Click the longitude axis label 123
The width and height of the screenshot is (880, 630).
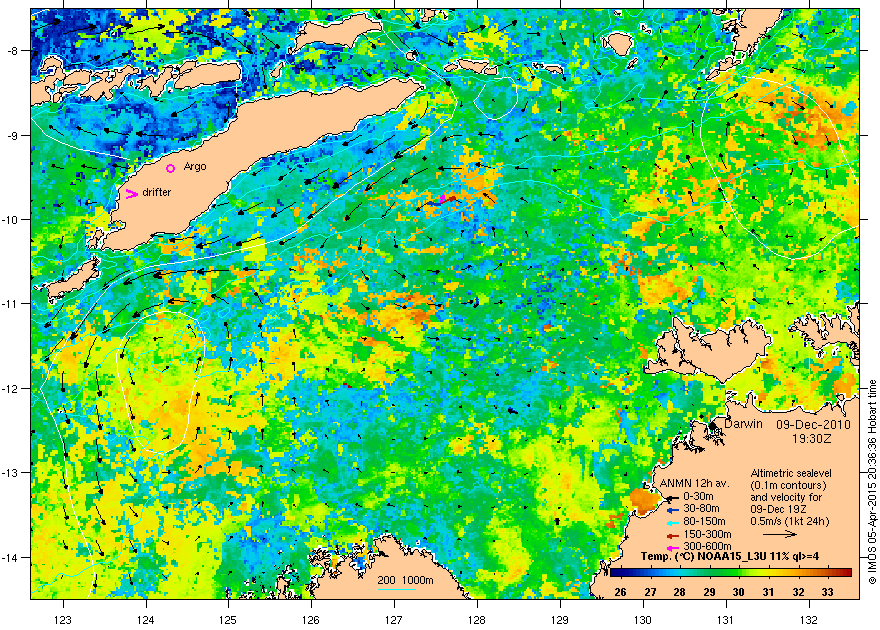[x=63, y=619]
